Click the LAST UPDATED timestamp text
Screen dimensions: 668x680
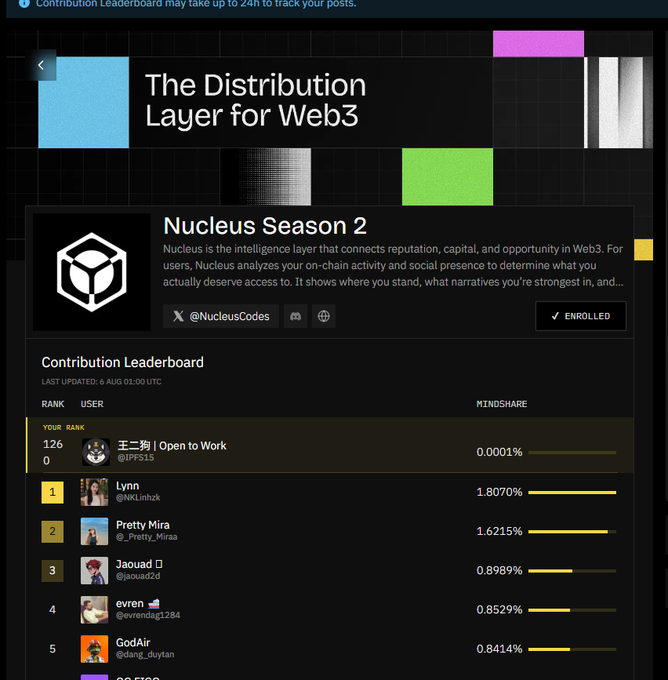coord(102,382)
